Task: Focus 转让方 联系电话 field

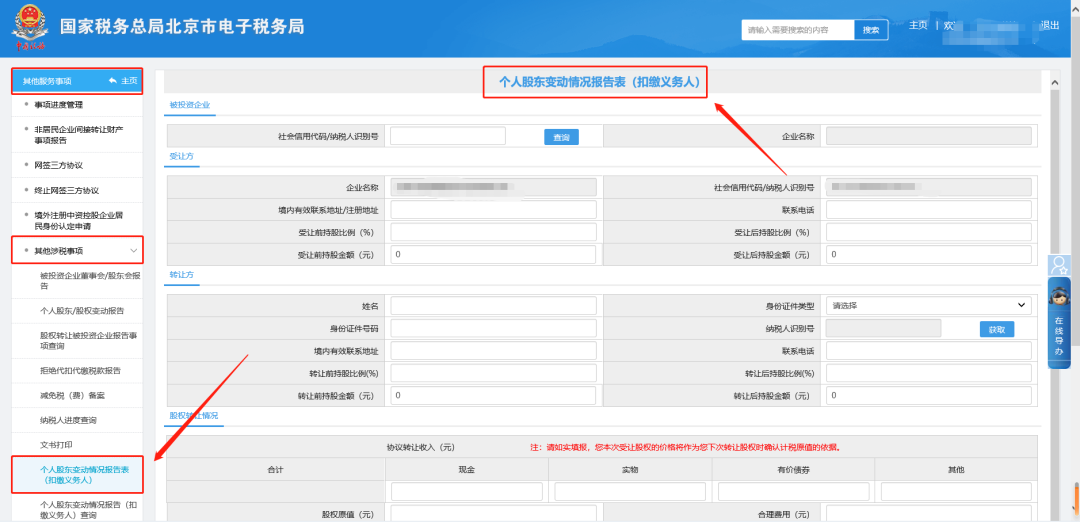Action: pos(928,351)
